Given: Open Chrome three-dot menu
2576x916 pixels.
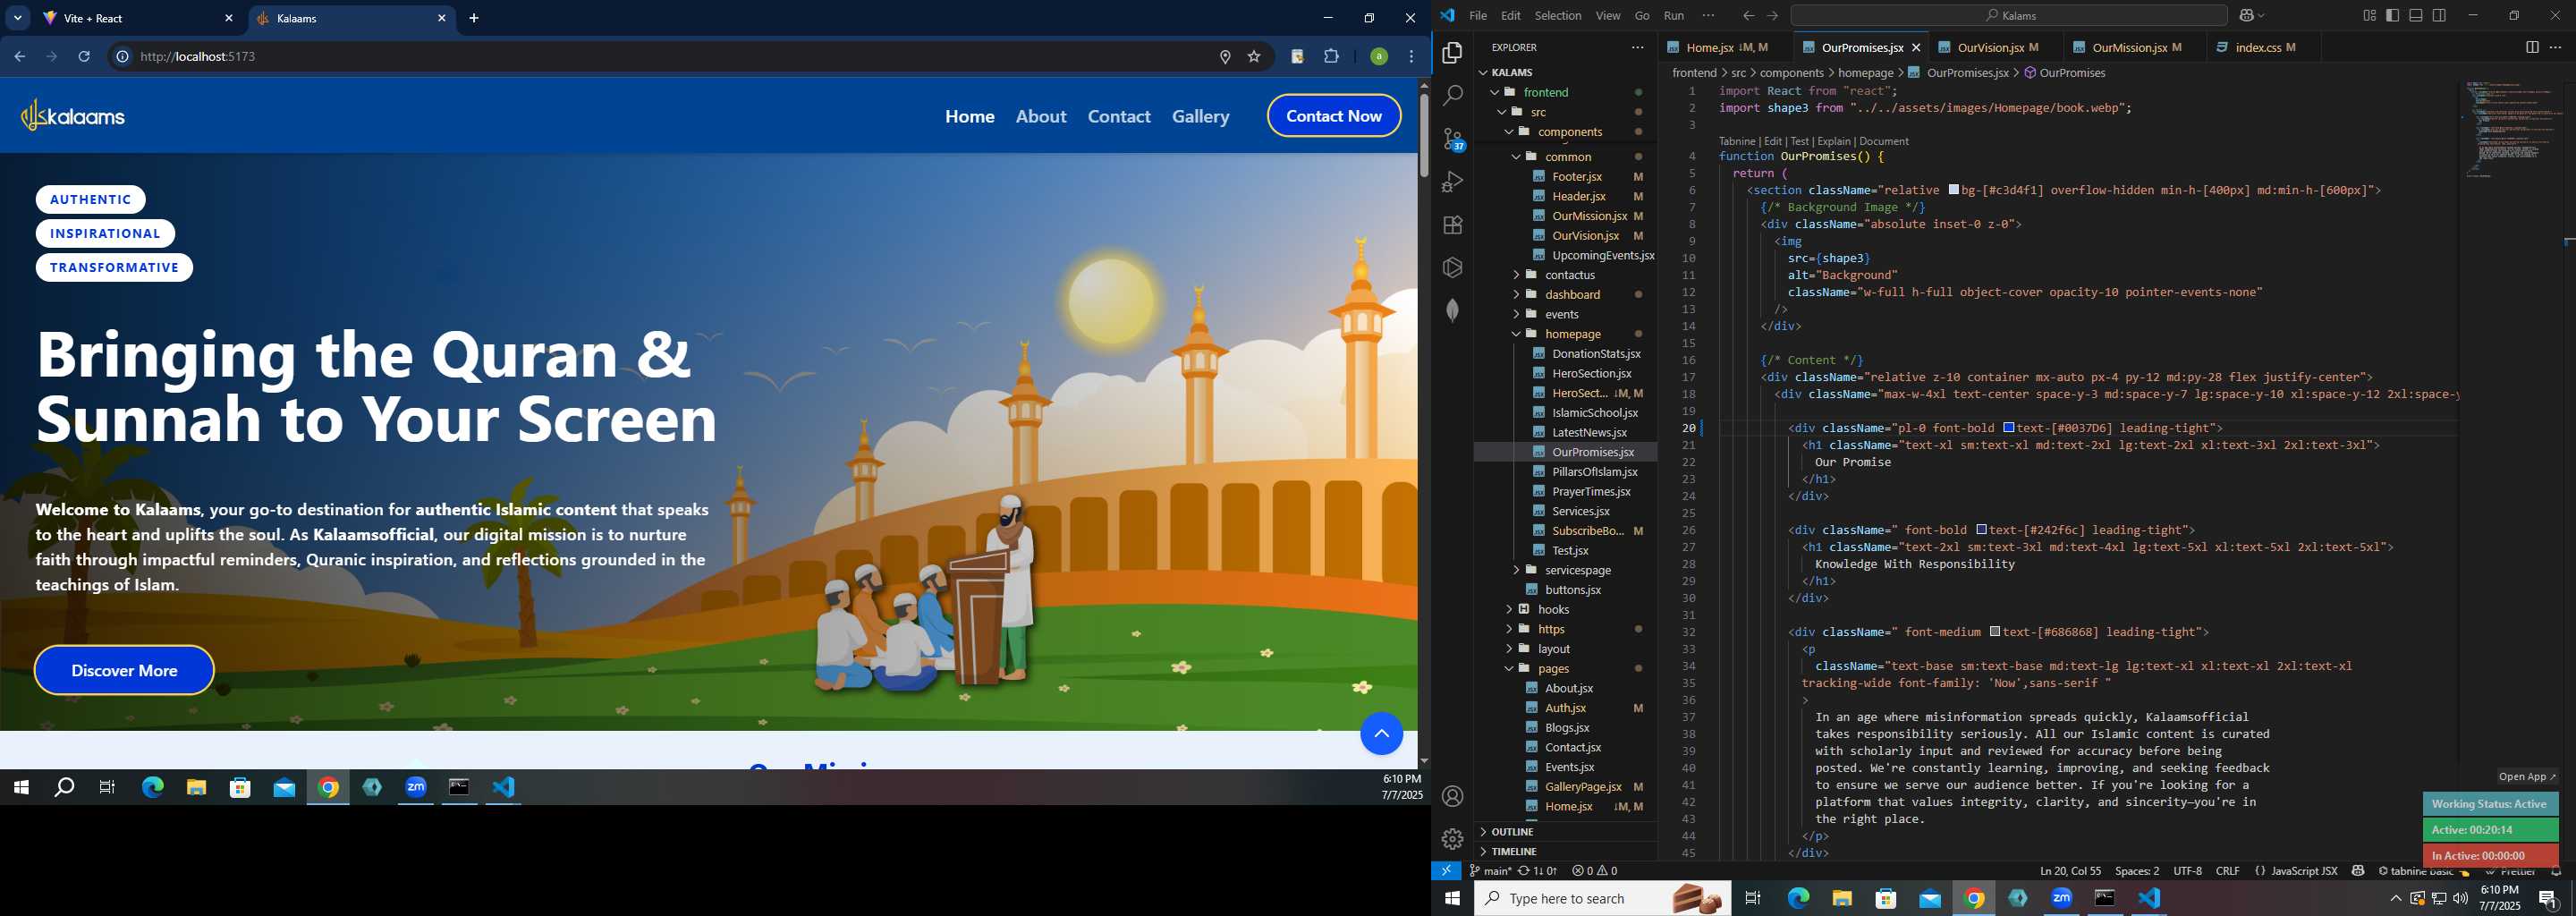Looking at the screenshot, I should click(1411, 56).
